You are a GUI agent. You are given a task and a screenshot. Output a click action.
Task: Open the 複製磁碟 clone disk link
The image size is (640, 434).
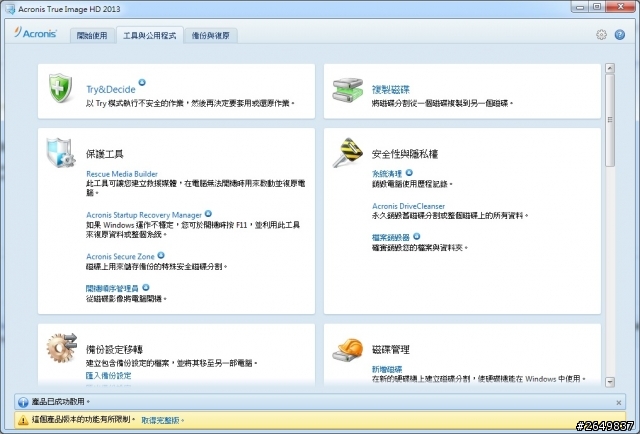[x=391, y=89]
